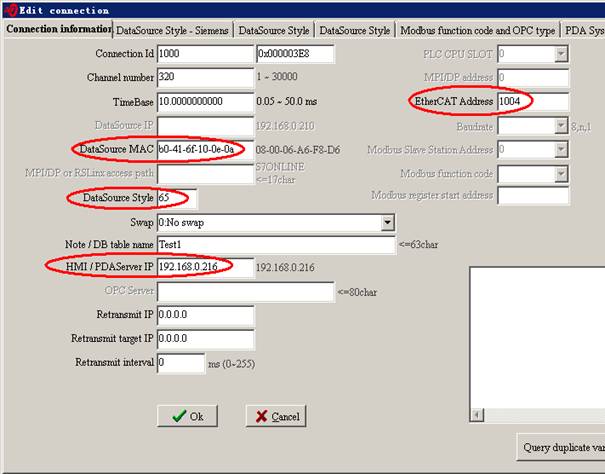Click the Ok button
The image size is (605, 474).
[x=187, y=416]
